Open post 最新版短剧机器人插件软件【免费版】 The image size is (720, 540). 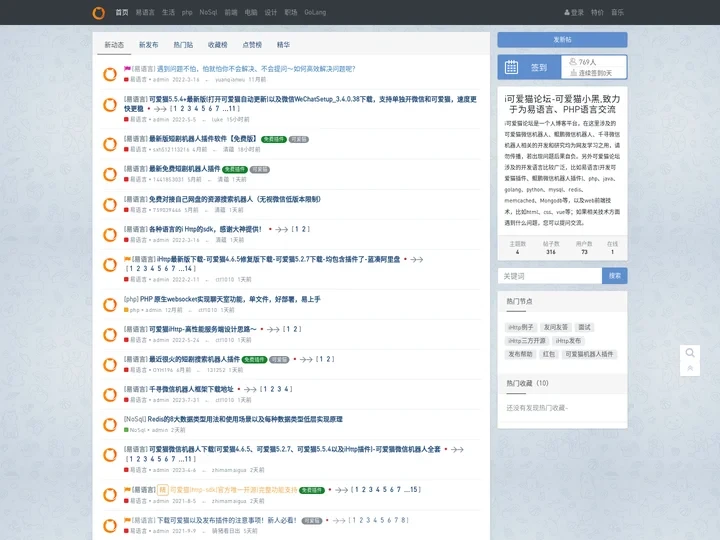click(202, 139)
